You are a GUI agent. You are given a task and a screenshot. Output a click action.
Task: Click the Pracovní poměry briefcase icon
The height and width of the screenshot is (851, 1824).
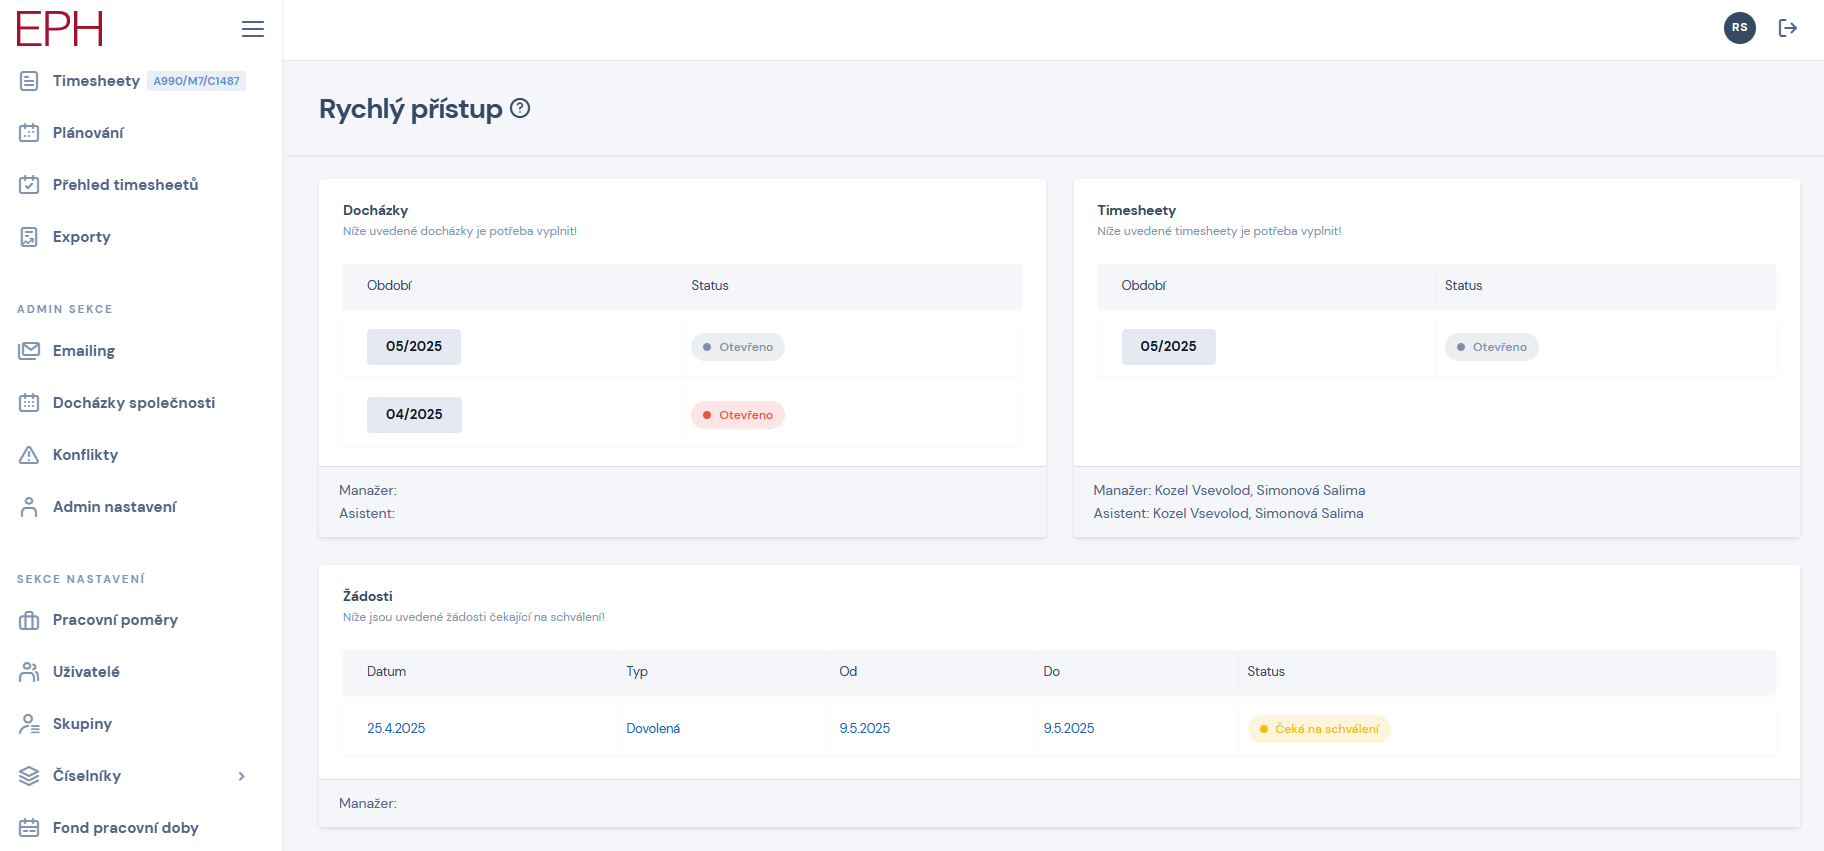[x=29, y=620]
